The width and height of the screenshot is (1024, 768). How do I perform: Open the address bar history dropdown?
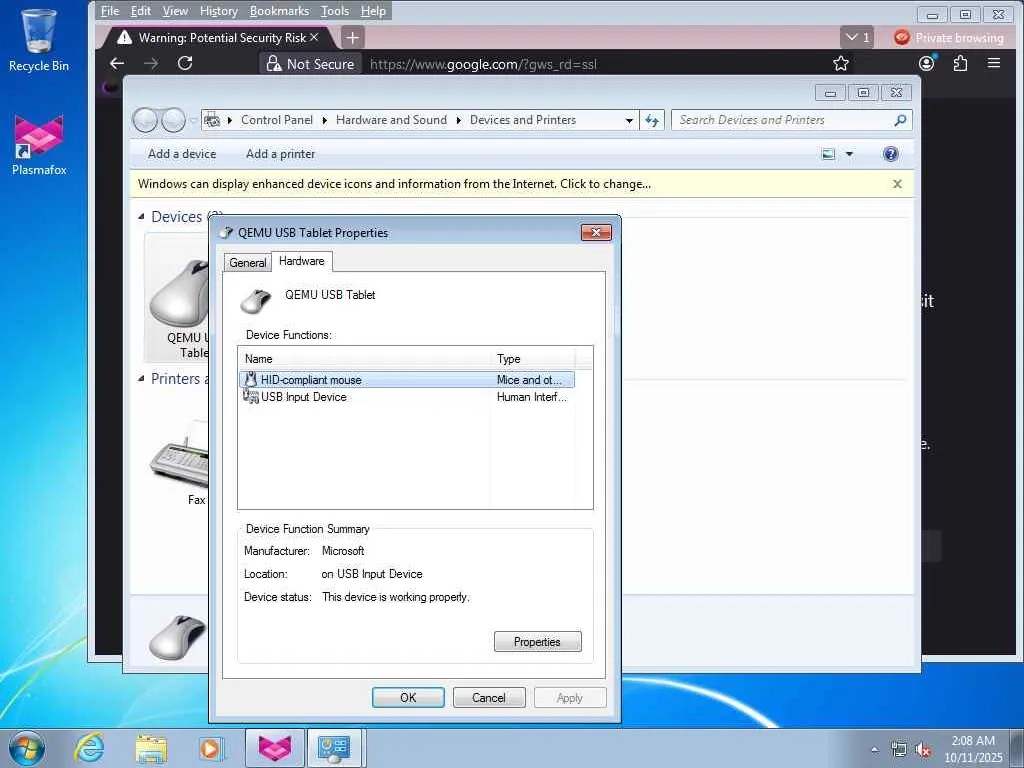[629, 120]
